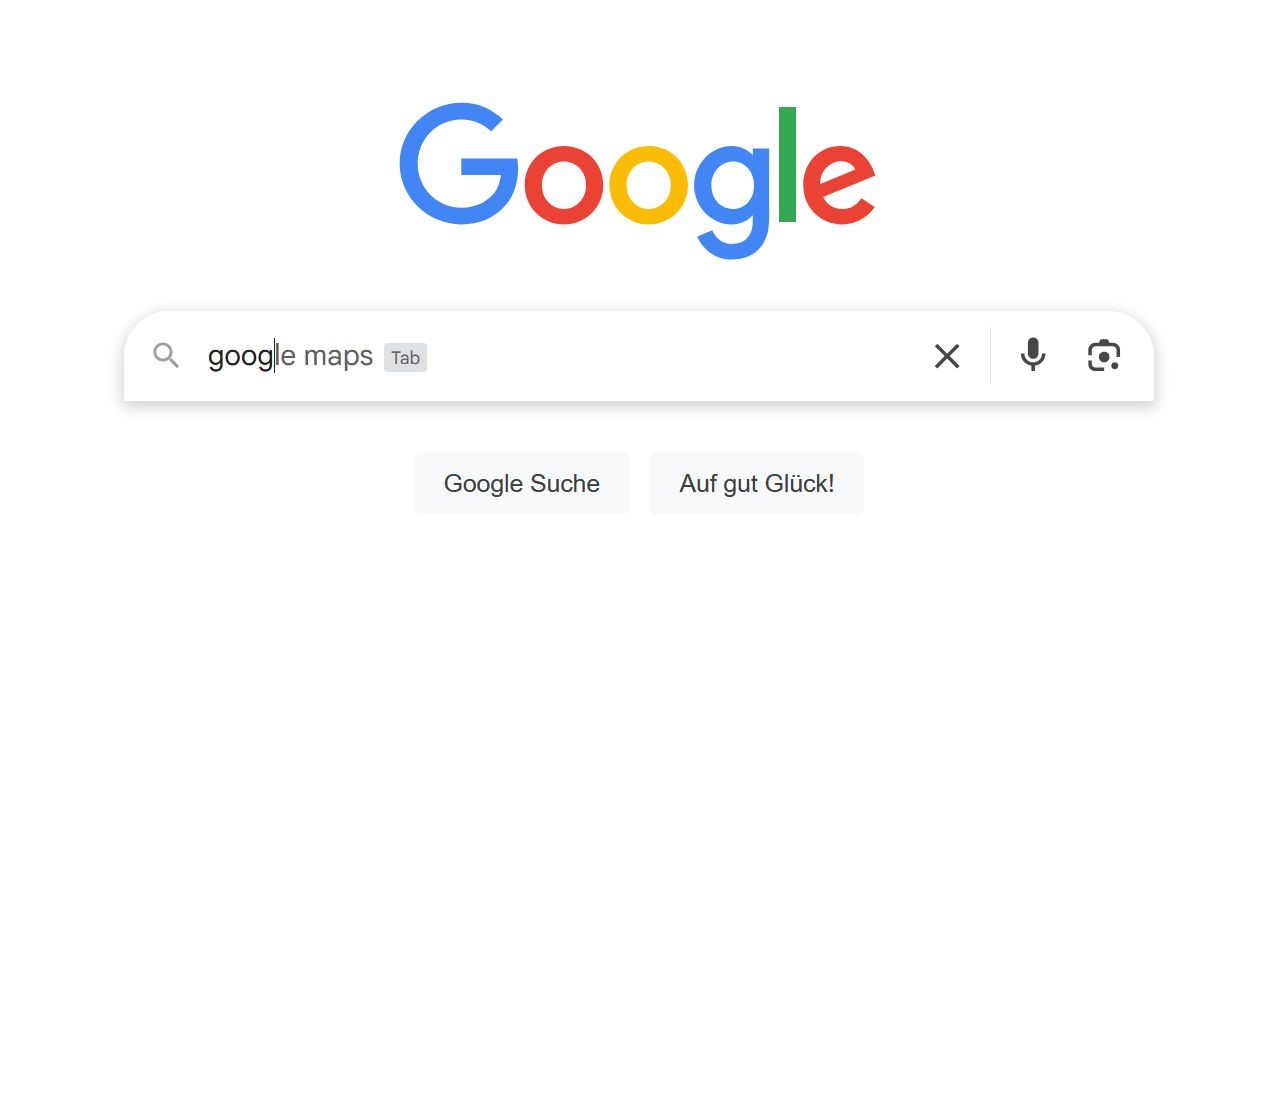Click the Google logo

[637, 180]
